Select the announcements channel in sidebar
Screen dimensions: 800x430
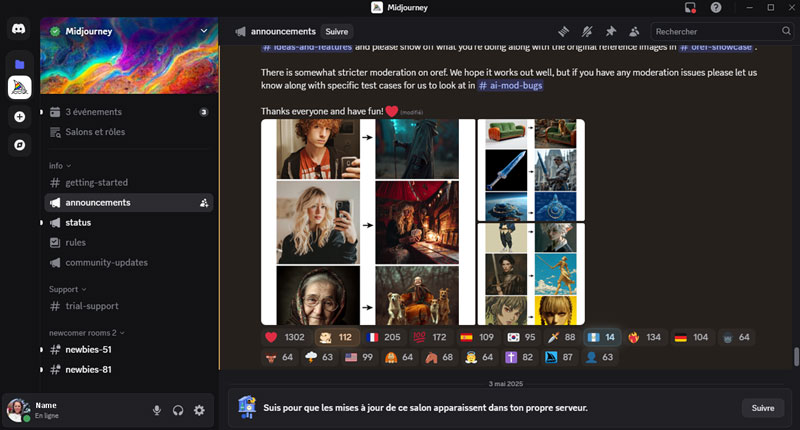[129, 203]
